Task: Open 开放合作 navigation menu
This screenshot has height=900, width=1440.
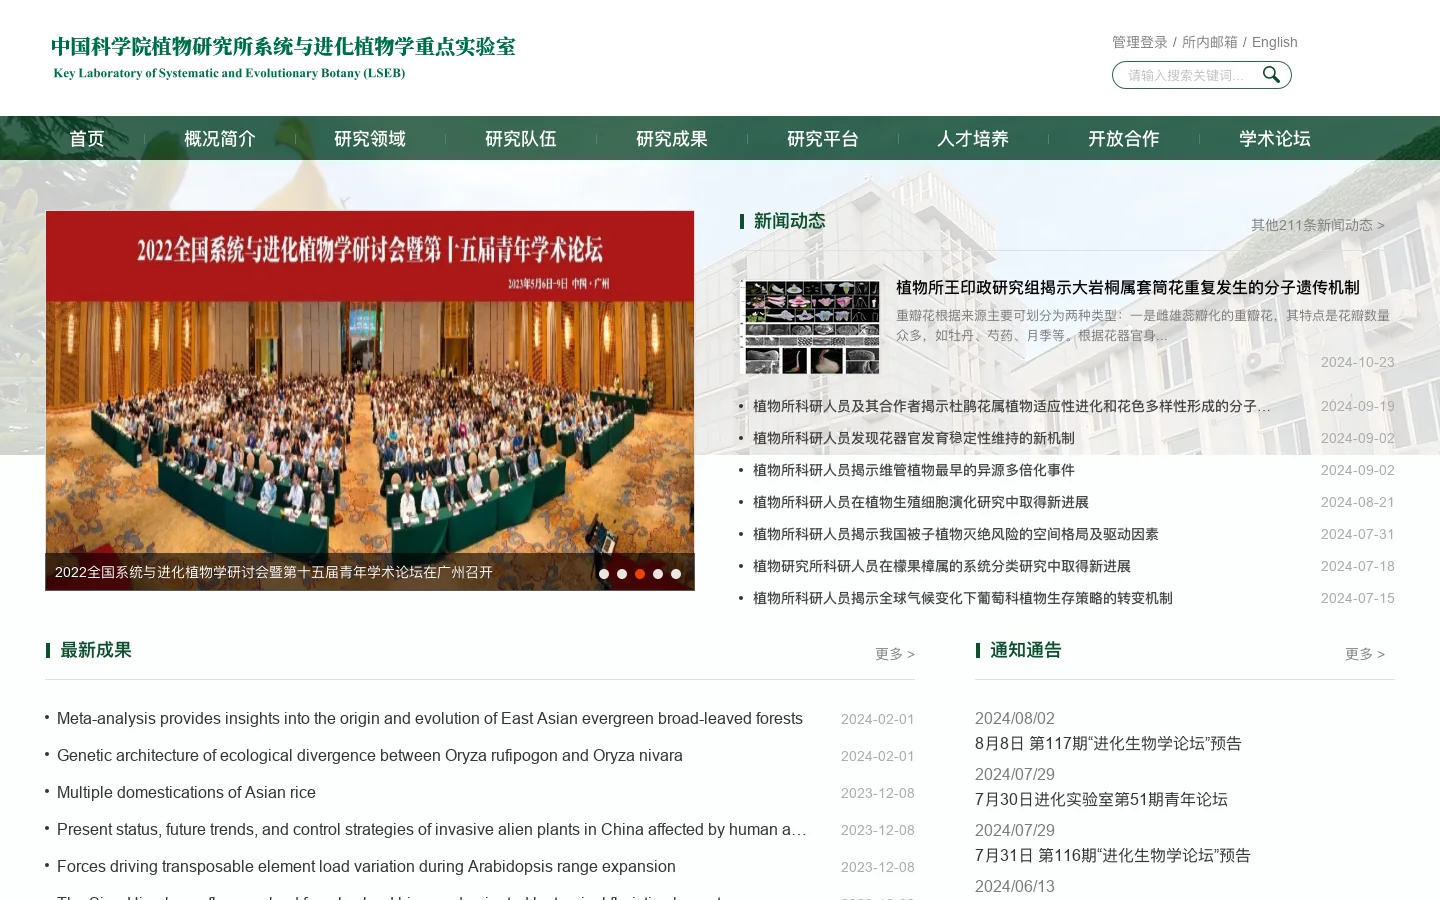Action: pyautogui.click(x=1124, y=139)
